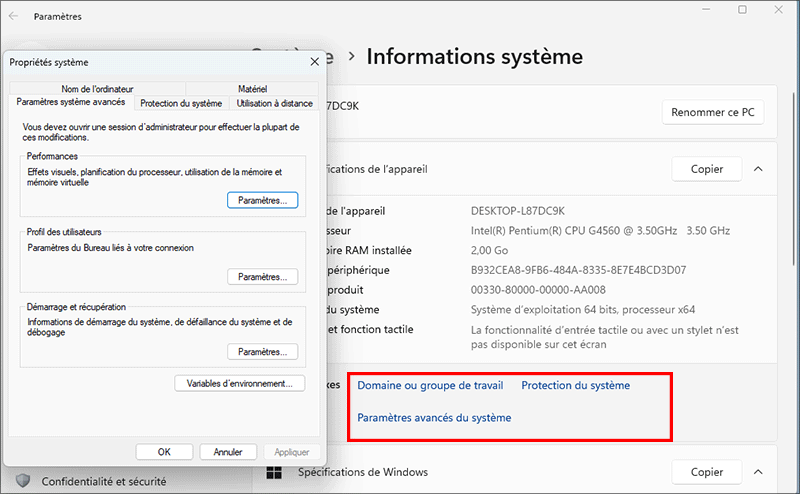Open Protection du système link in Paramètres
This screenshot has height=494, width=800.
pos(576,385)
